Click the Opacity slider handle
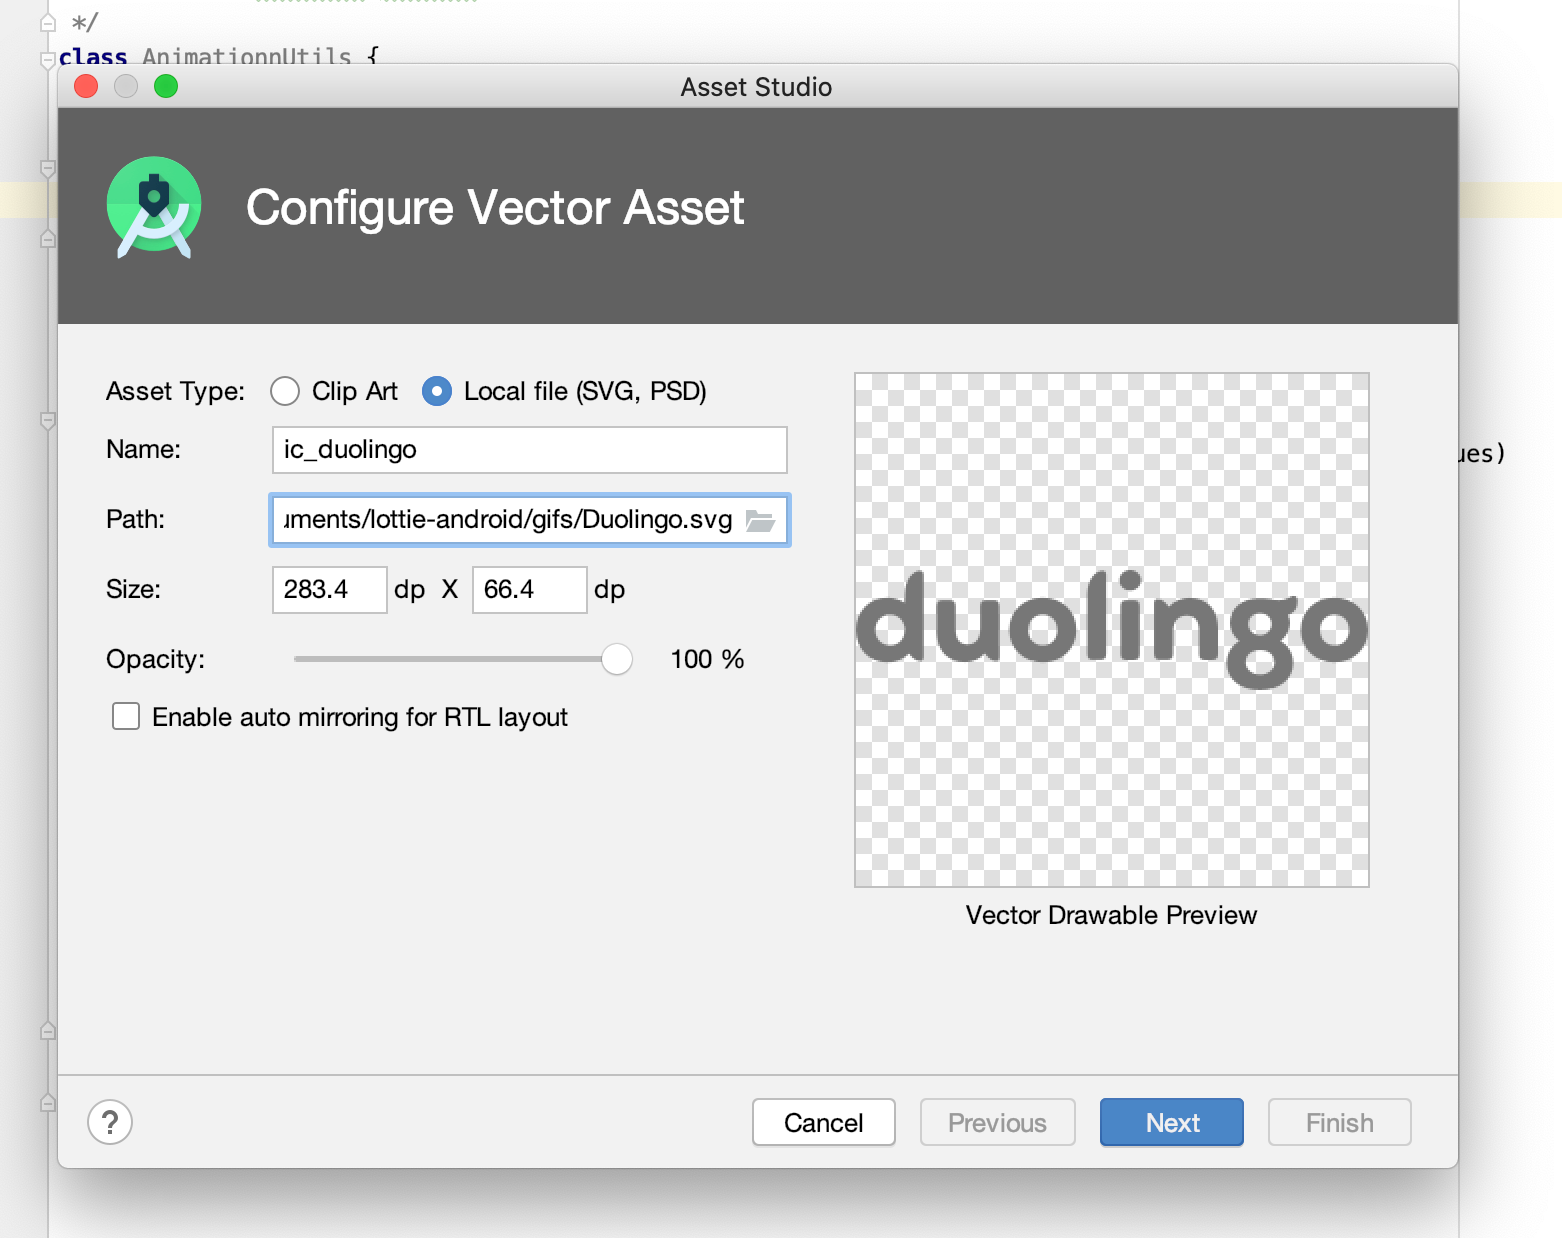The height and width of the screenshot is (1238, 1562). [x=617, y=659]
